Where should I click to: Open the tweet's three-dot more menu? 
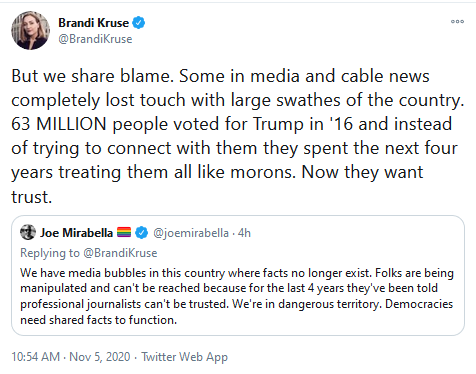[x=457, y=21]
